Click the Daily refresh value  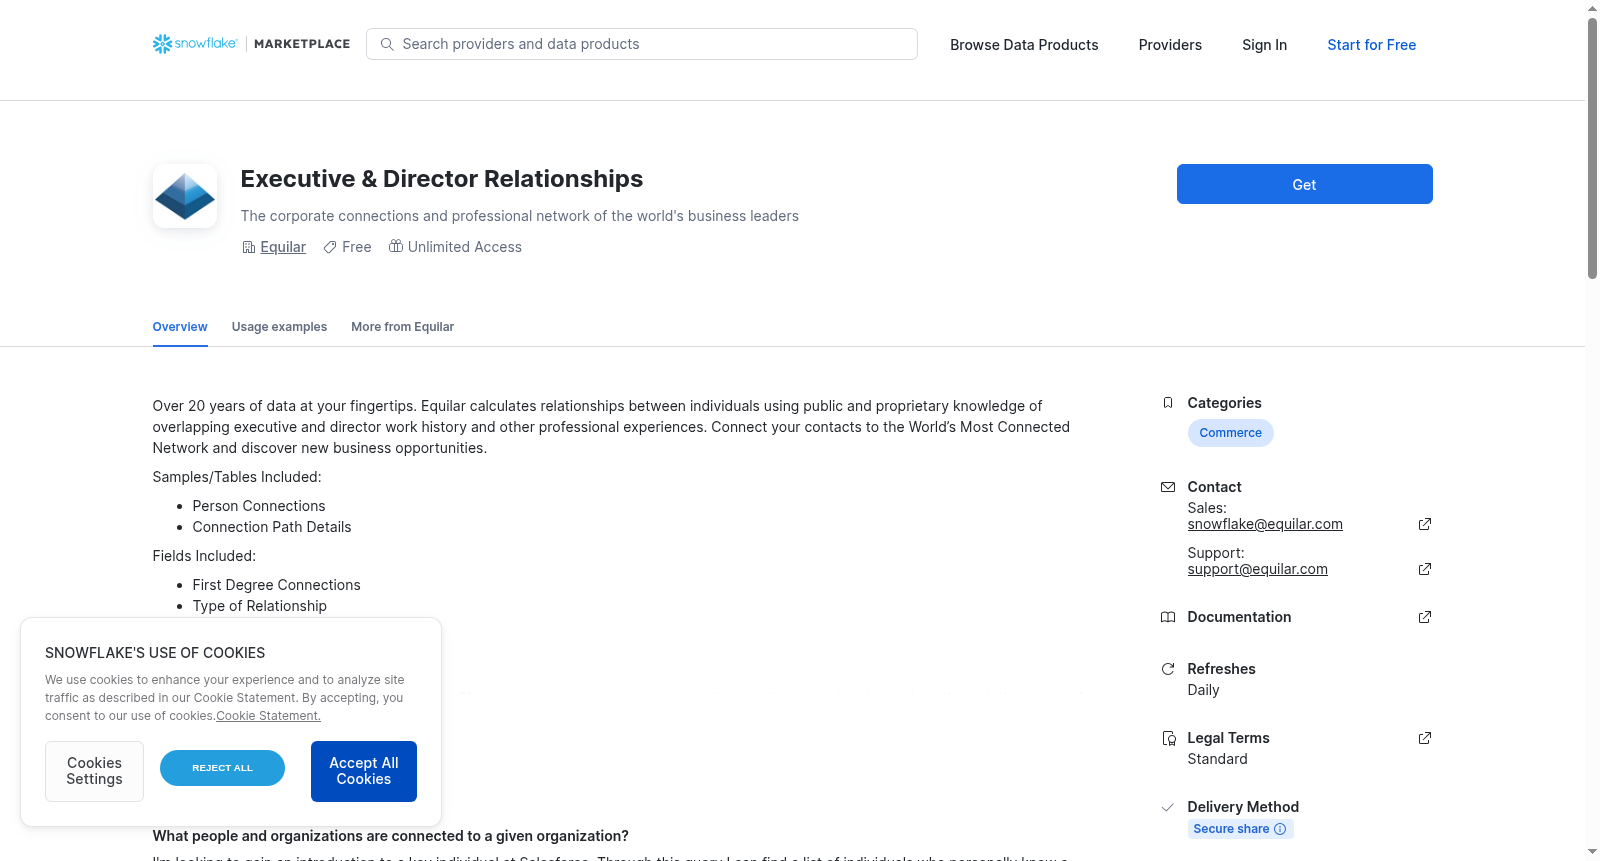click(1203, 690)
